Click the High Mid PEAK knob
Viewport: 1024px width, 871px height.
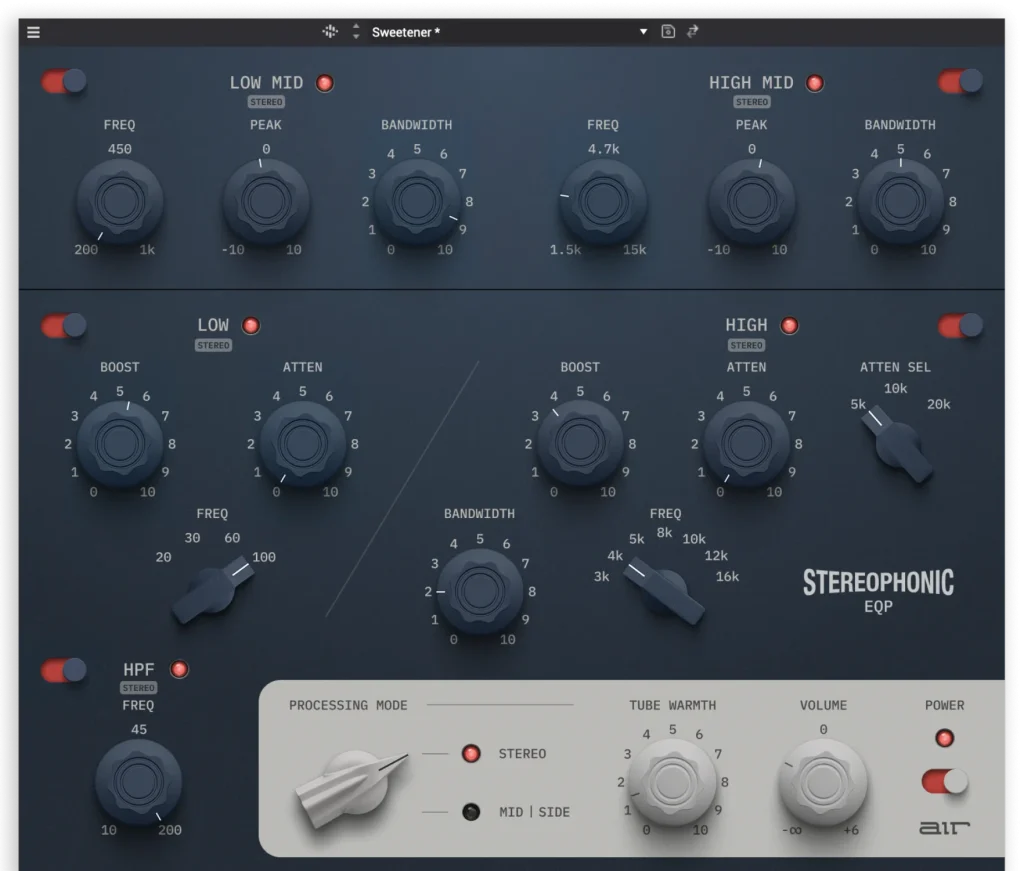click(752, 202)
